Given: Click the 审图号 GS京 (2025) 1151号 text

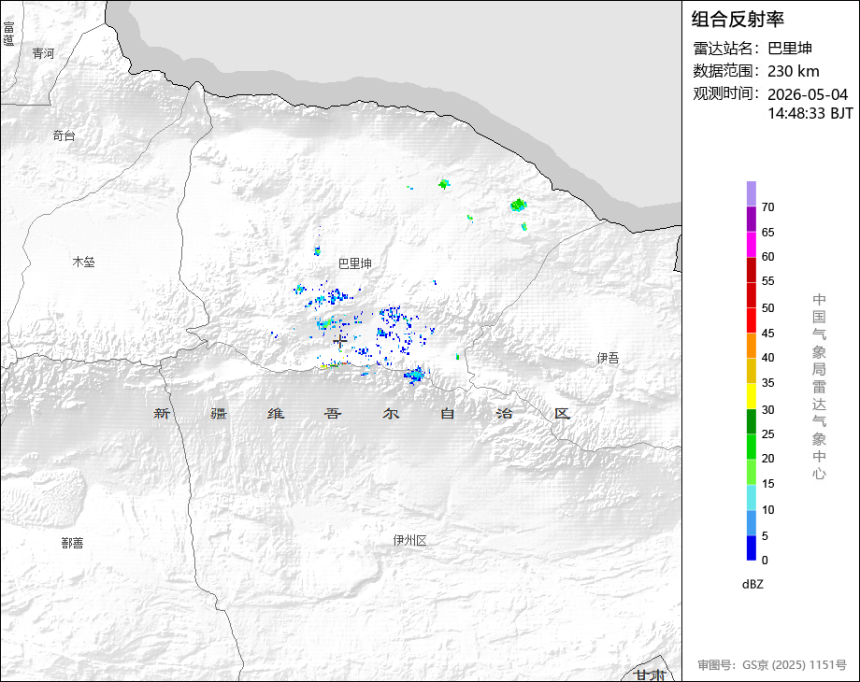Looking at the screenshot, I should [x=772, y=665].
